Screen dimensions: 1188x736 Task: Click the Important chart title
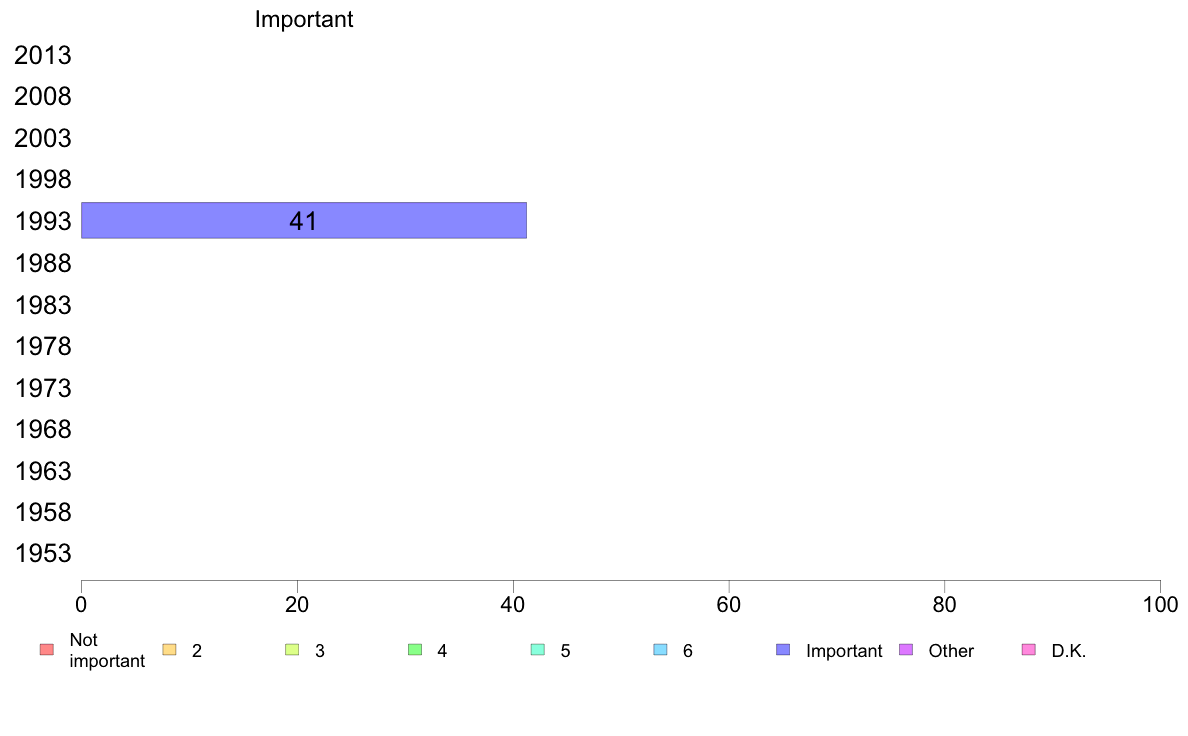point(304,19)
